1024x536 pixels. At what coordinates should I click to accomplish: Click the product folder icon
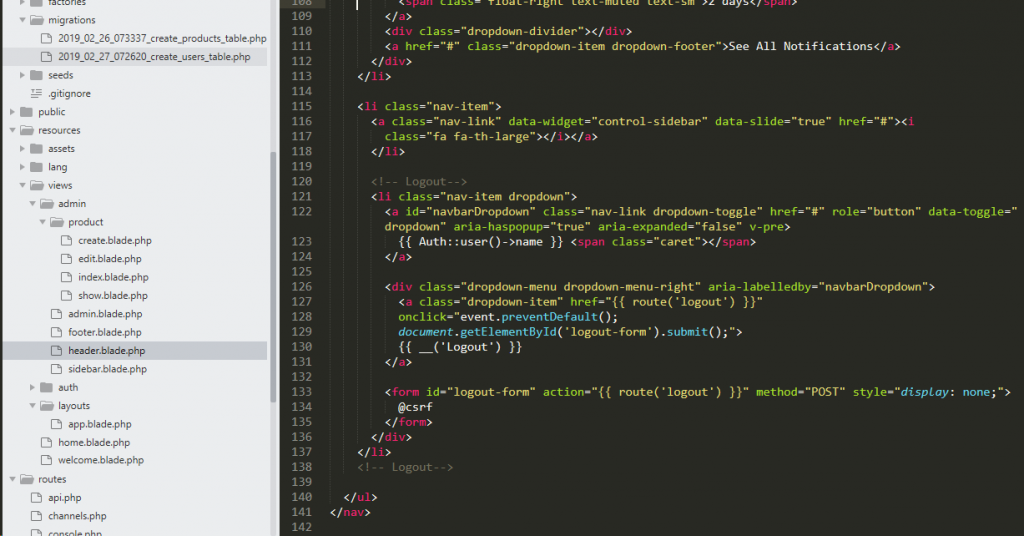(57, 222)
